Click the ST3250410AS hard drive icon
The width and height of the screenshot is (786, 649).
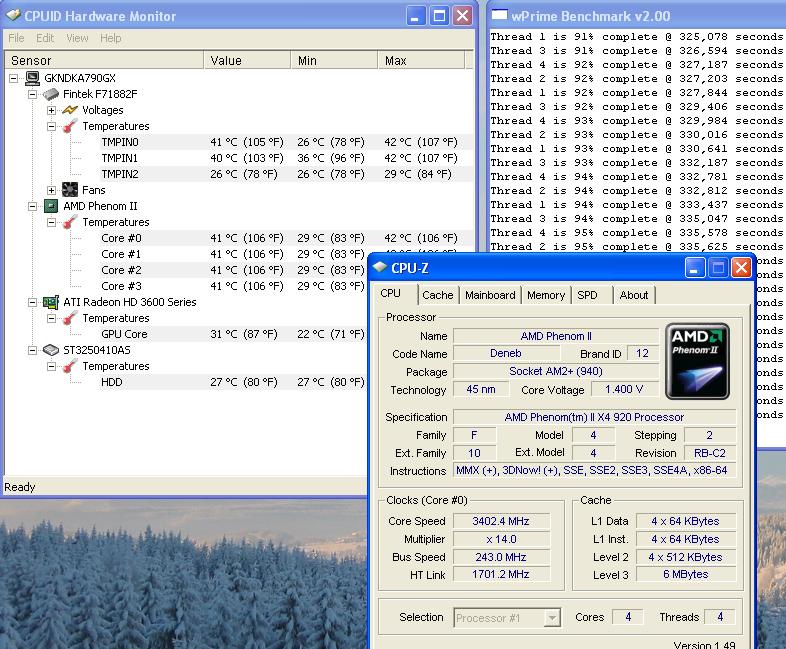51,350
